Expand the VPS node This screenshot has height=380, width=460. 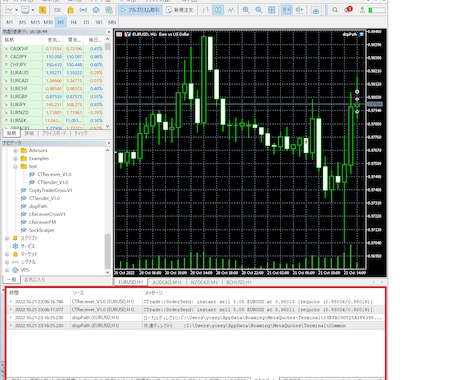(x=7, y=270)
